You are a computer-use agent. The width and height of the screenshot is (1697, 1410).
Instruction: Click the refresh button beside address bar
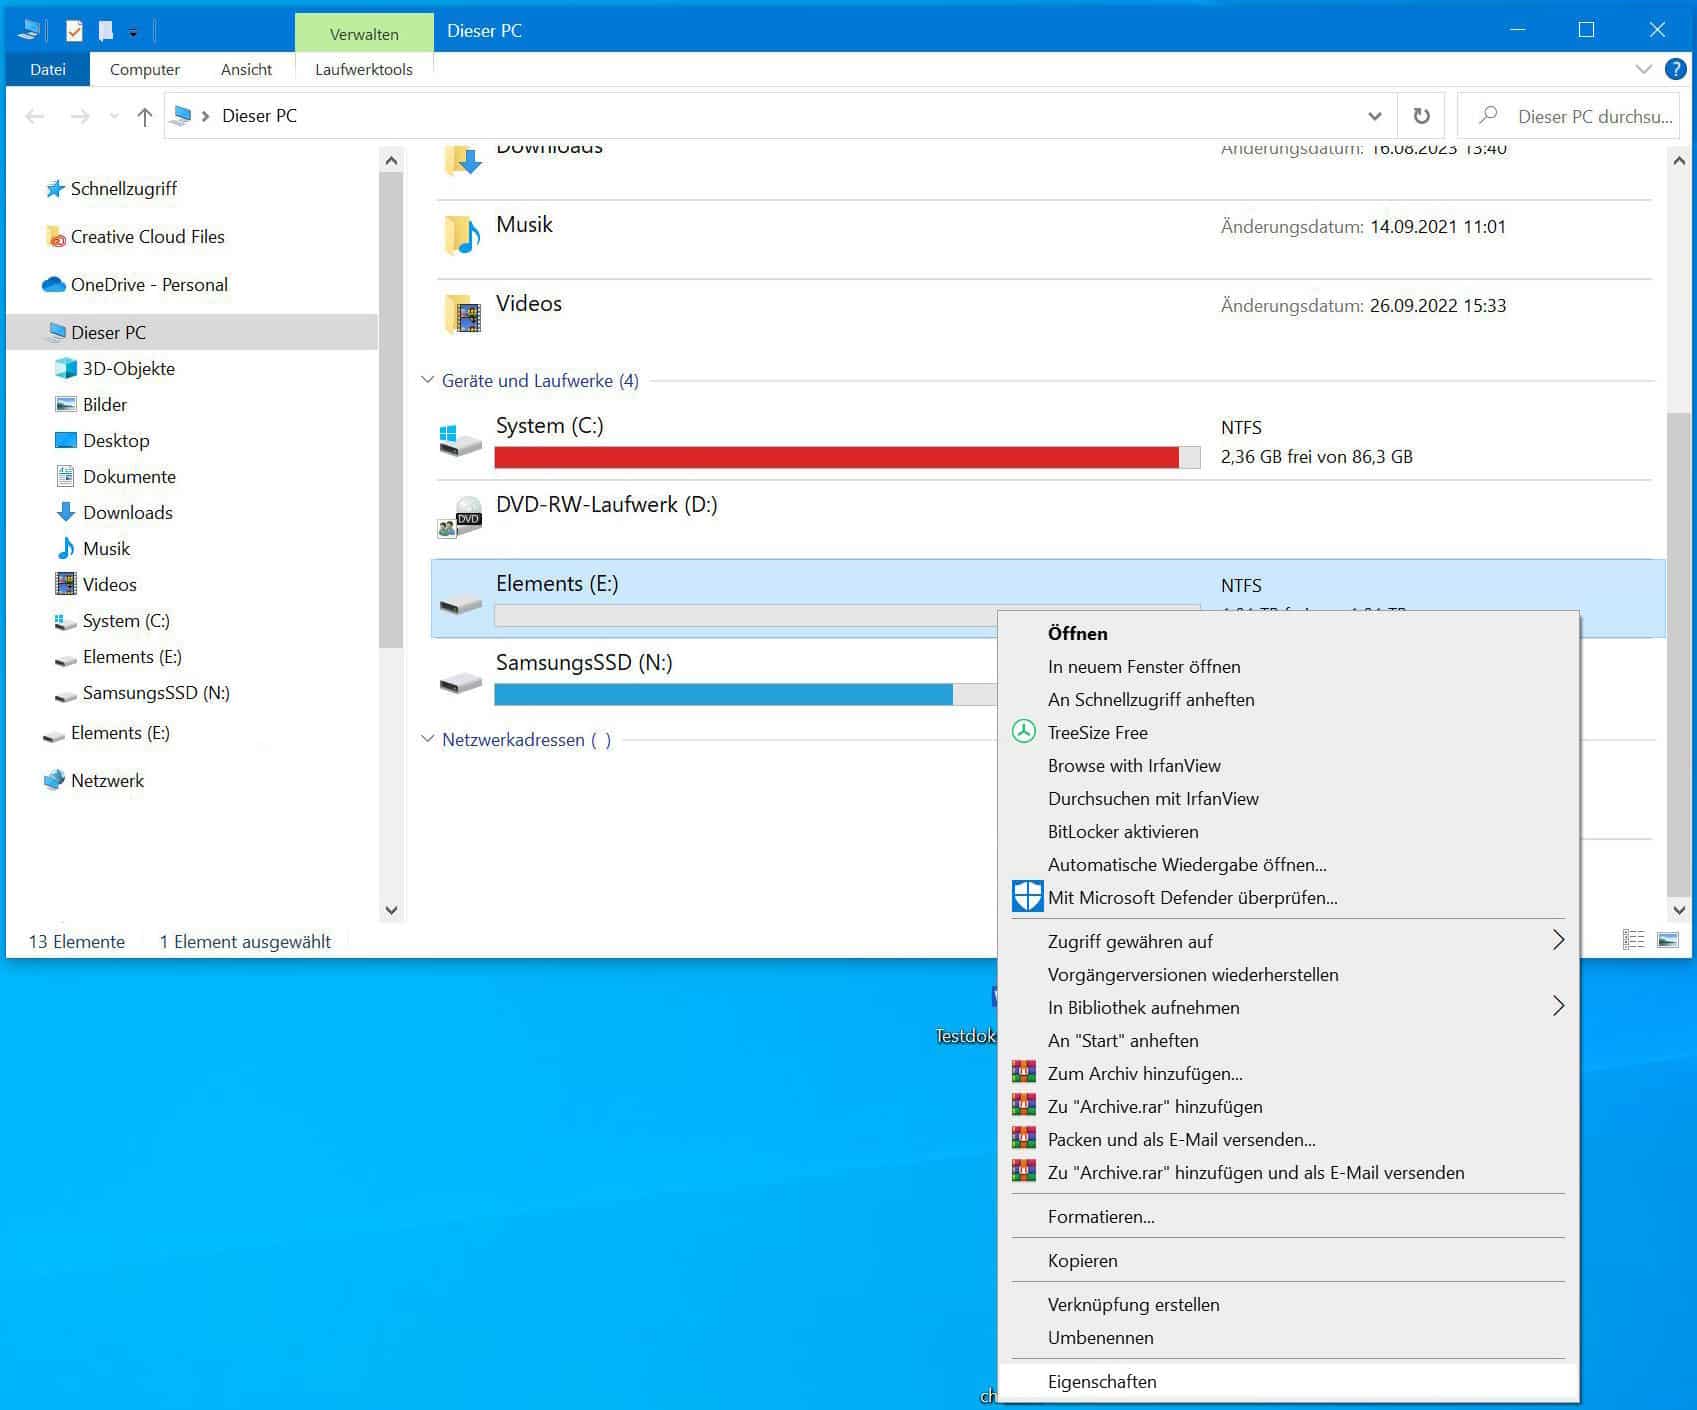(x=1420, y=116)
